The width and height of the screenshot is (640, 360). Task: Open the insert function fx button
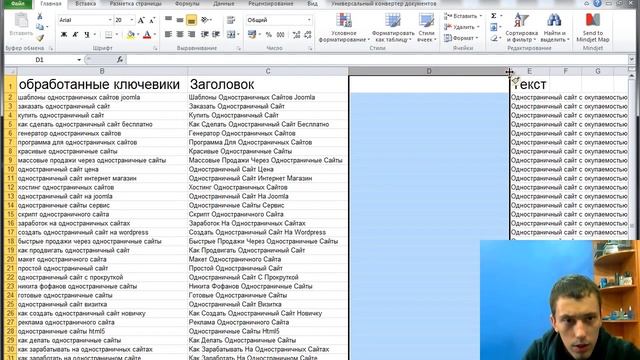click(x=120, y=60)
